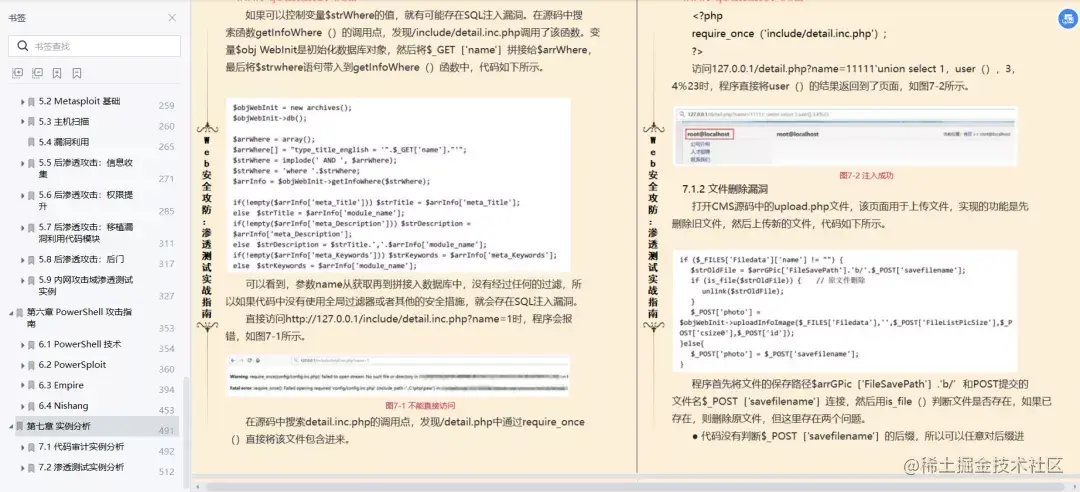Click the 图7-2 injection result screenshot
This screenshot has width=1080, height=492.
click(x=845, y=136)
